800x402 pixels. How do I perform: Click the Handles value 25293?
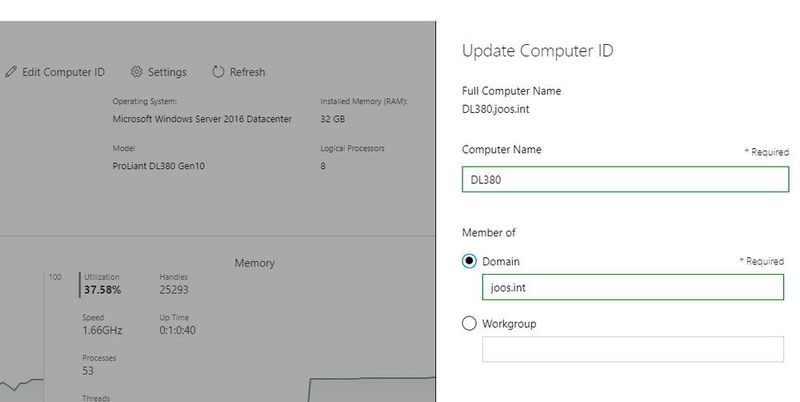[x=174, y=290]
